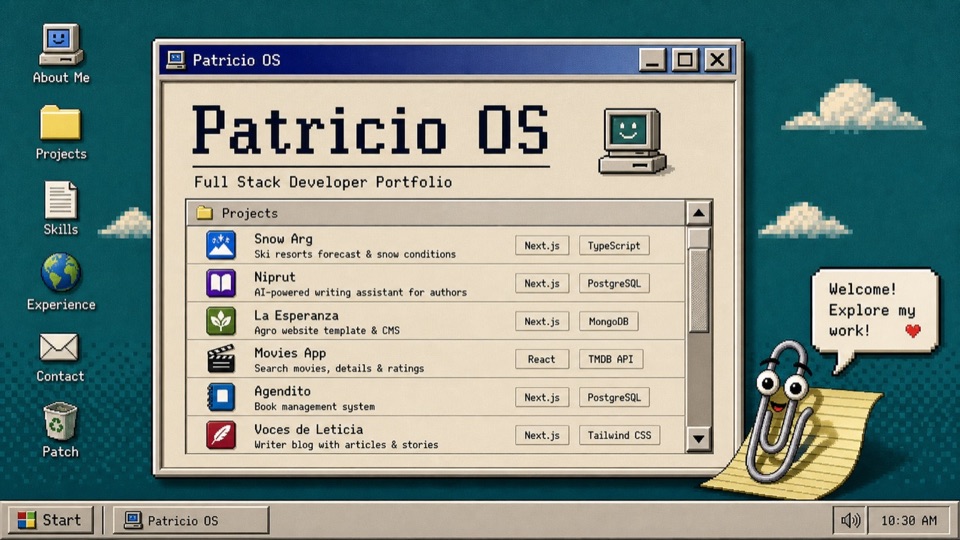Viewport: 960px width, 540px height.
Task: Click the Projects header label in list
Action: [x=250, y=213]
